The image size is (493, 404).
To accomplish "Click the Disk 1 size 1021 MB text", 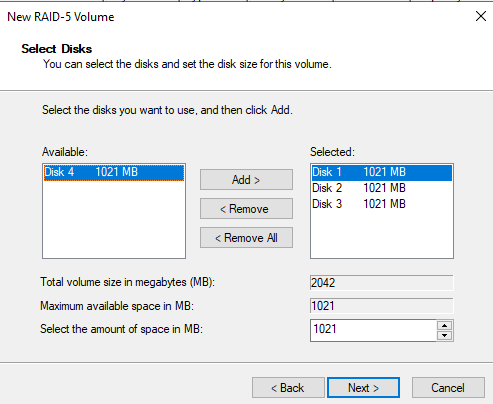I will [384, 172].
